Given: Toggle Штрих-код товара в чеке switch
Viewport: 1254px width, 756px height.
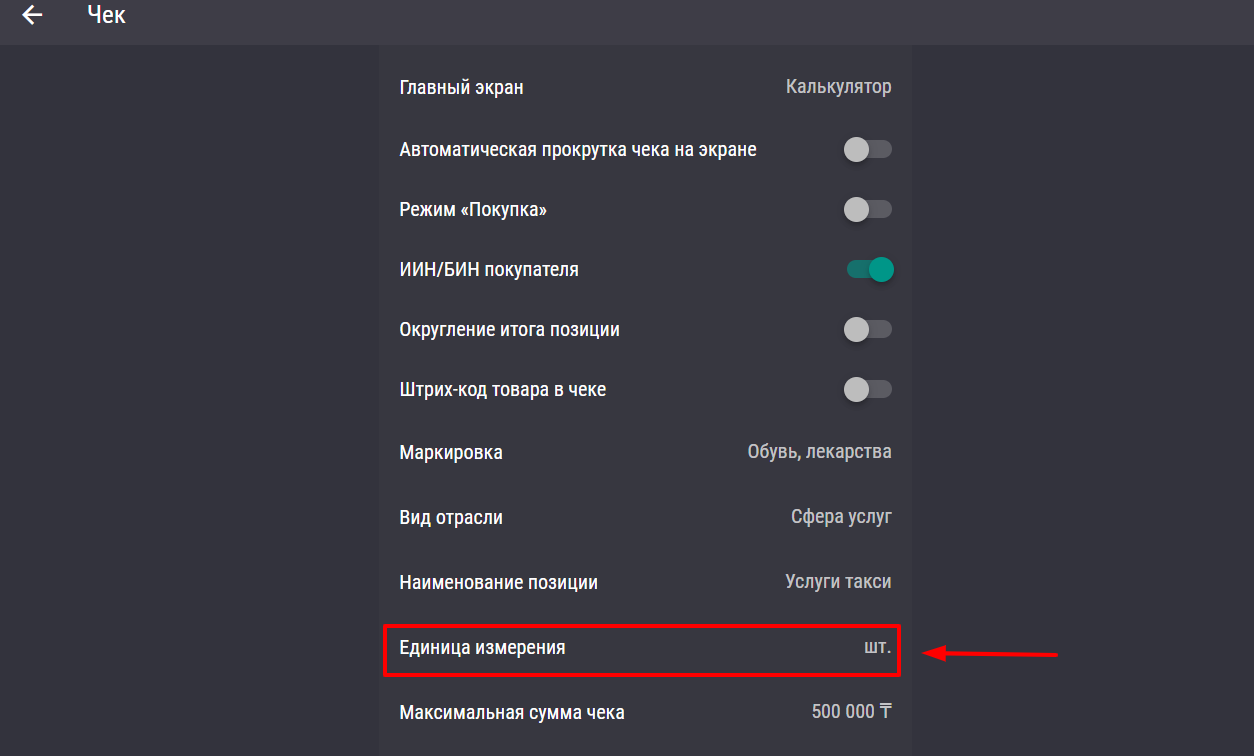Looking at the screenshot, I should pos(867,390).
